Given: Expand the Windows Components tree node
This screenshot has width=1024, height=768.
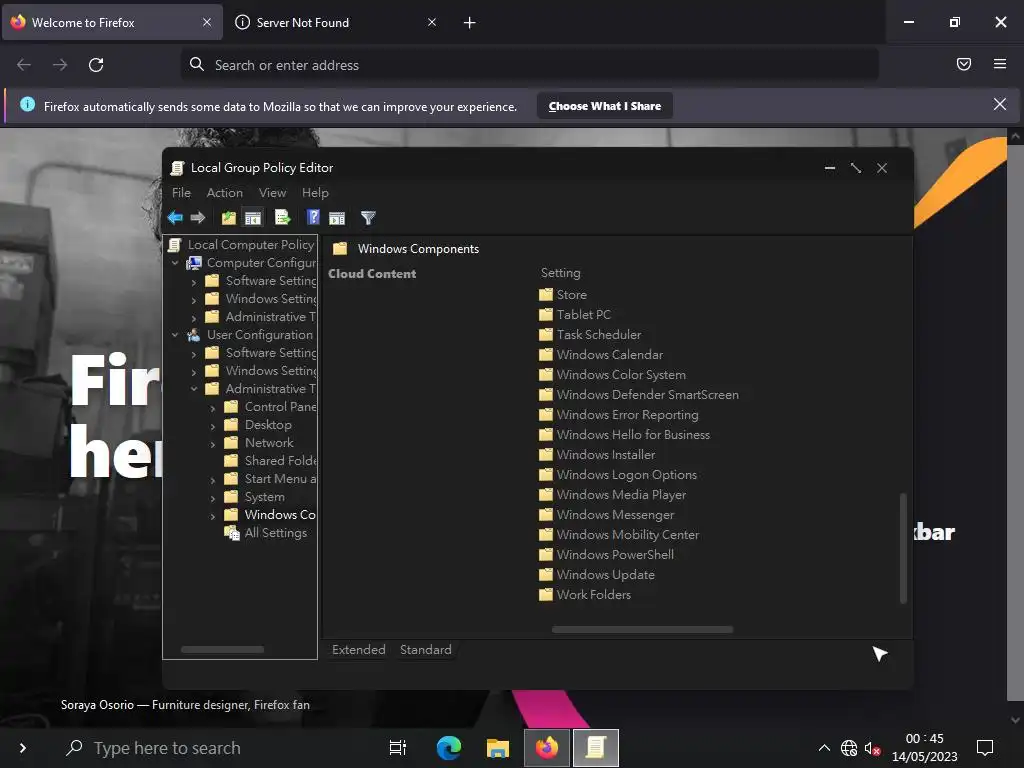Looking at the screenshot, I should point(213,516).
